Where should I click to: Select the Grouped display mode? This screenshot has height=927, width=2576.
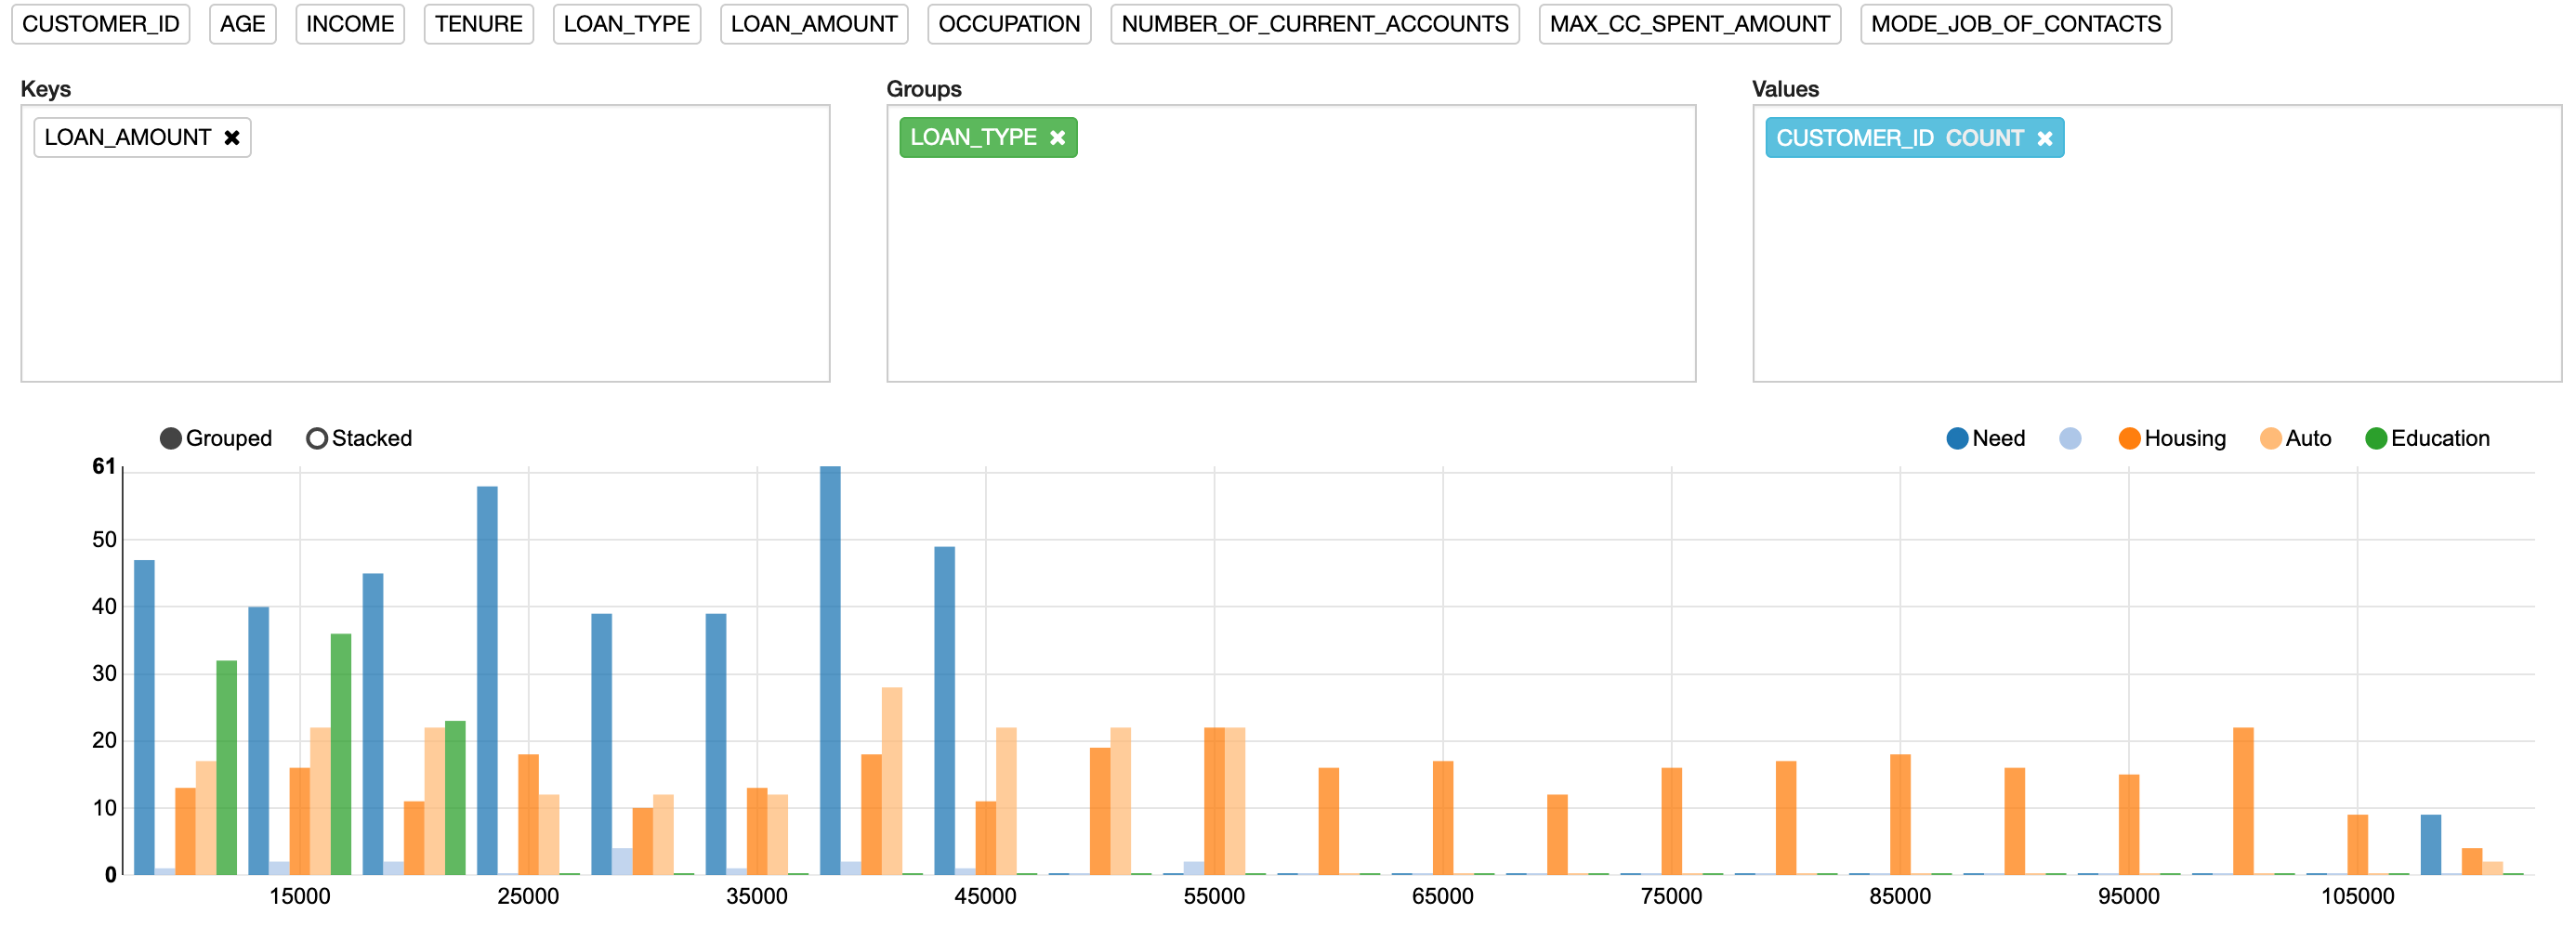click(170, 437)
